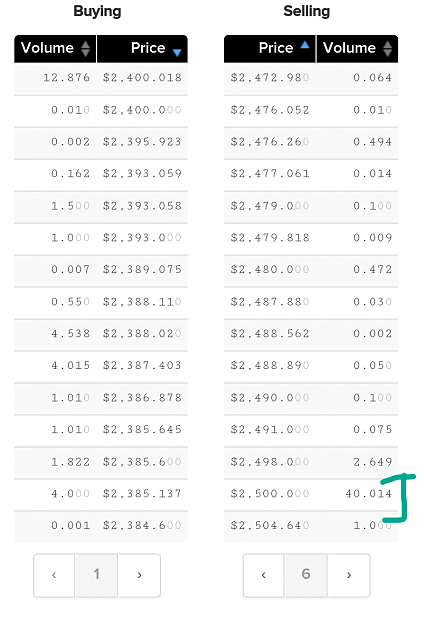Click the $2,472.980 selling price row

coord(311,79)
